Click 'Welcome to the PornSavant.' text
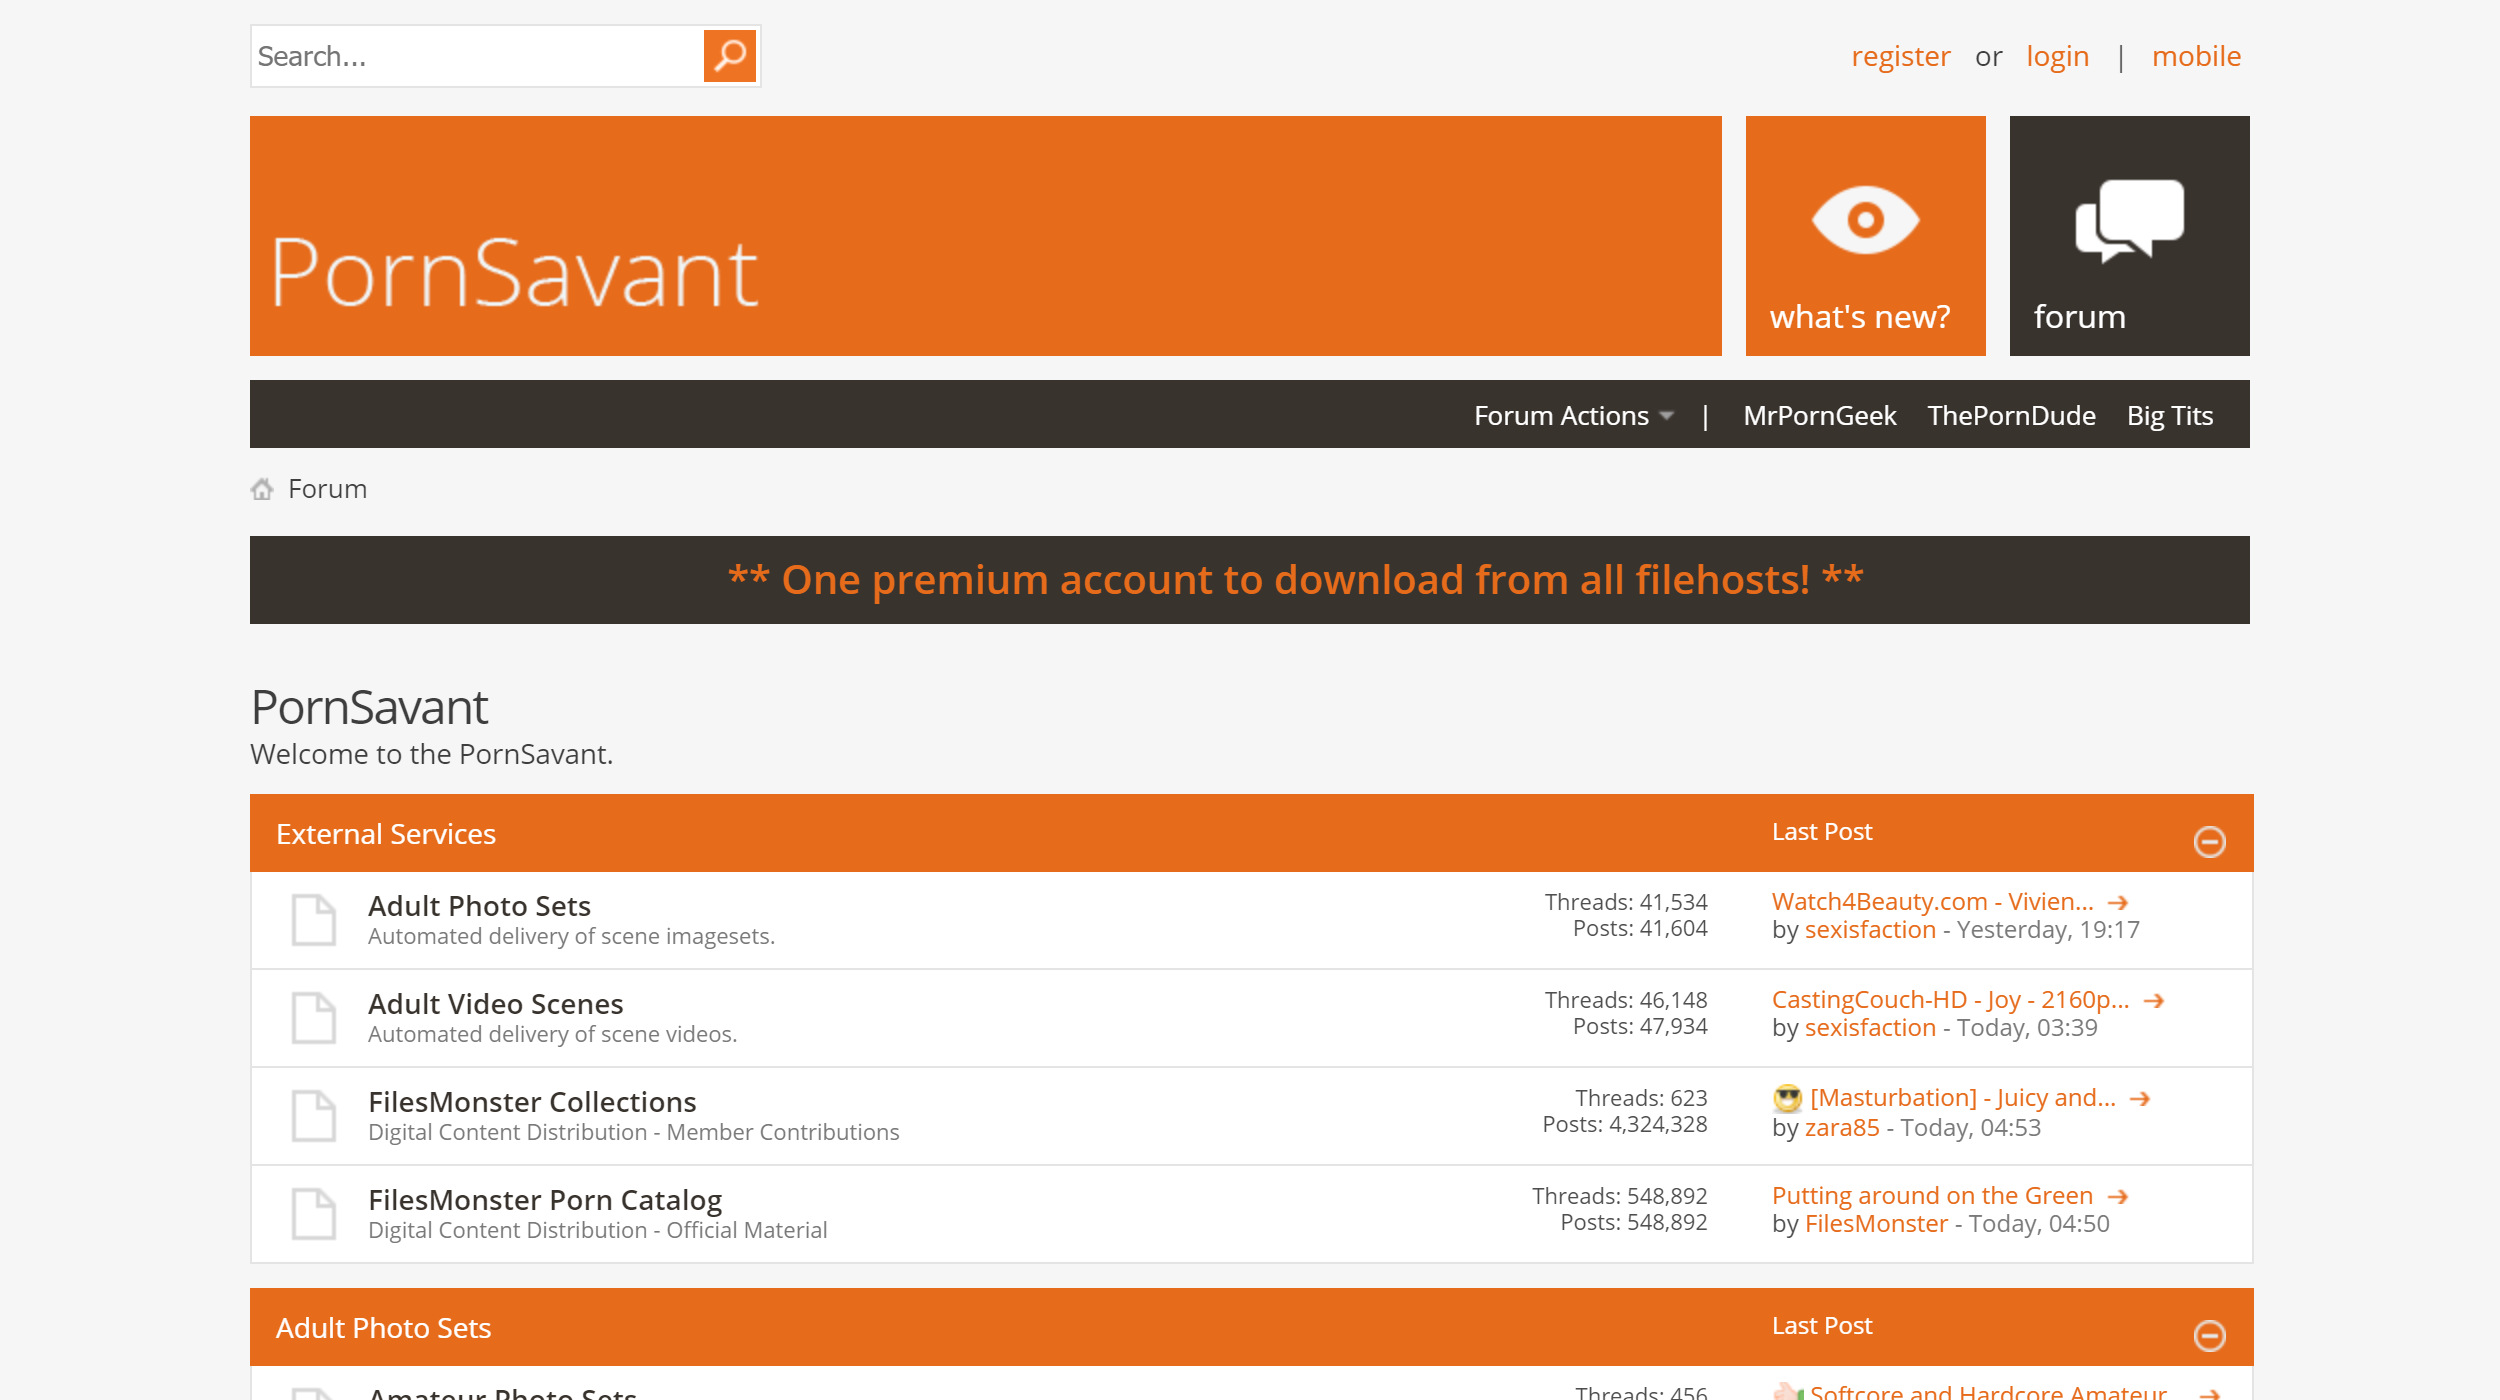The height and width of the screenshot is (1400, 2500). (431, 754)
